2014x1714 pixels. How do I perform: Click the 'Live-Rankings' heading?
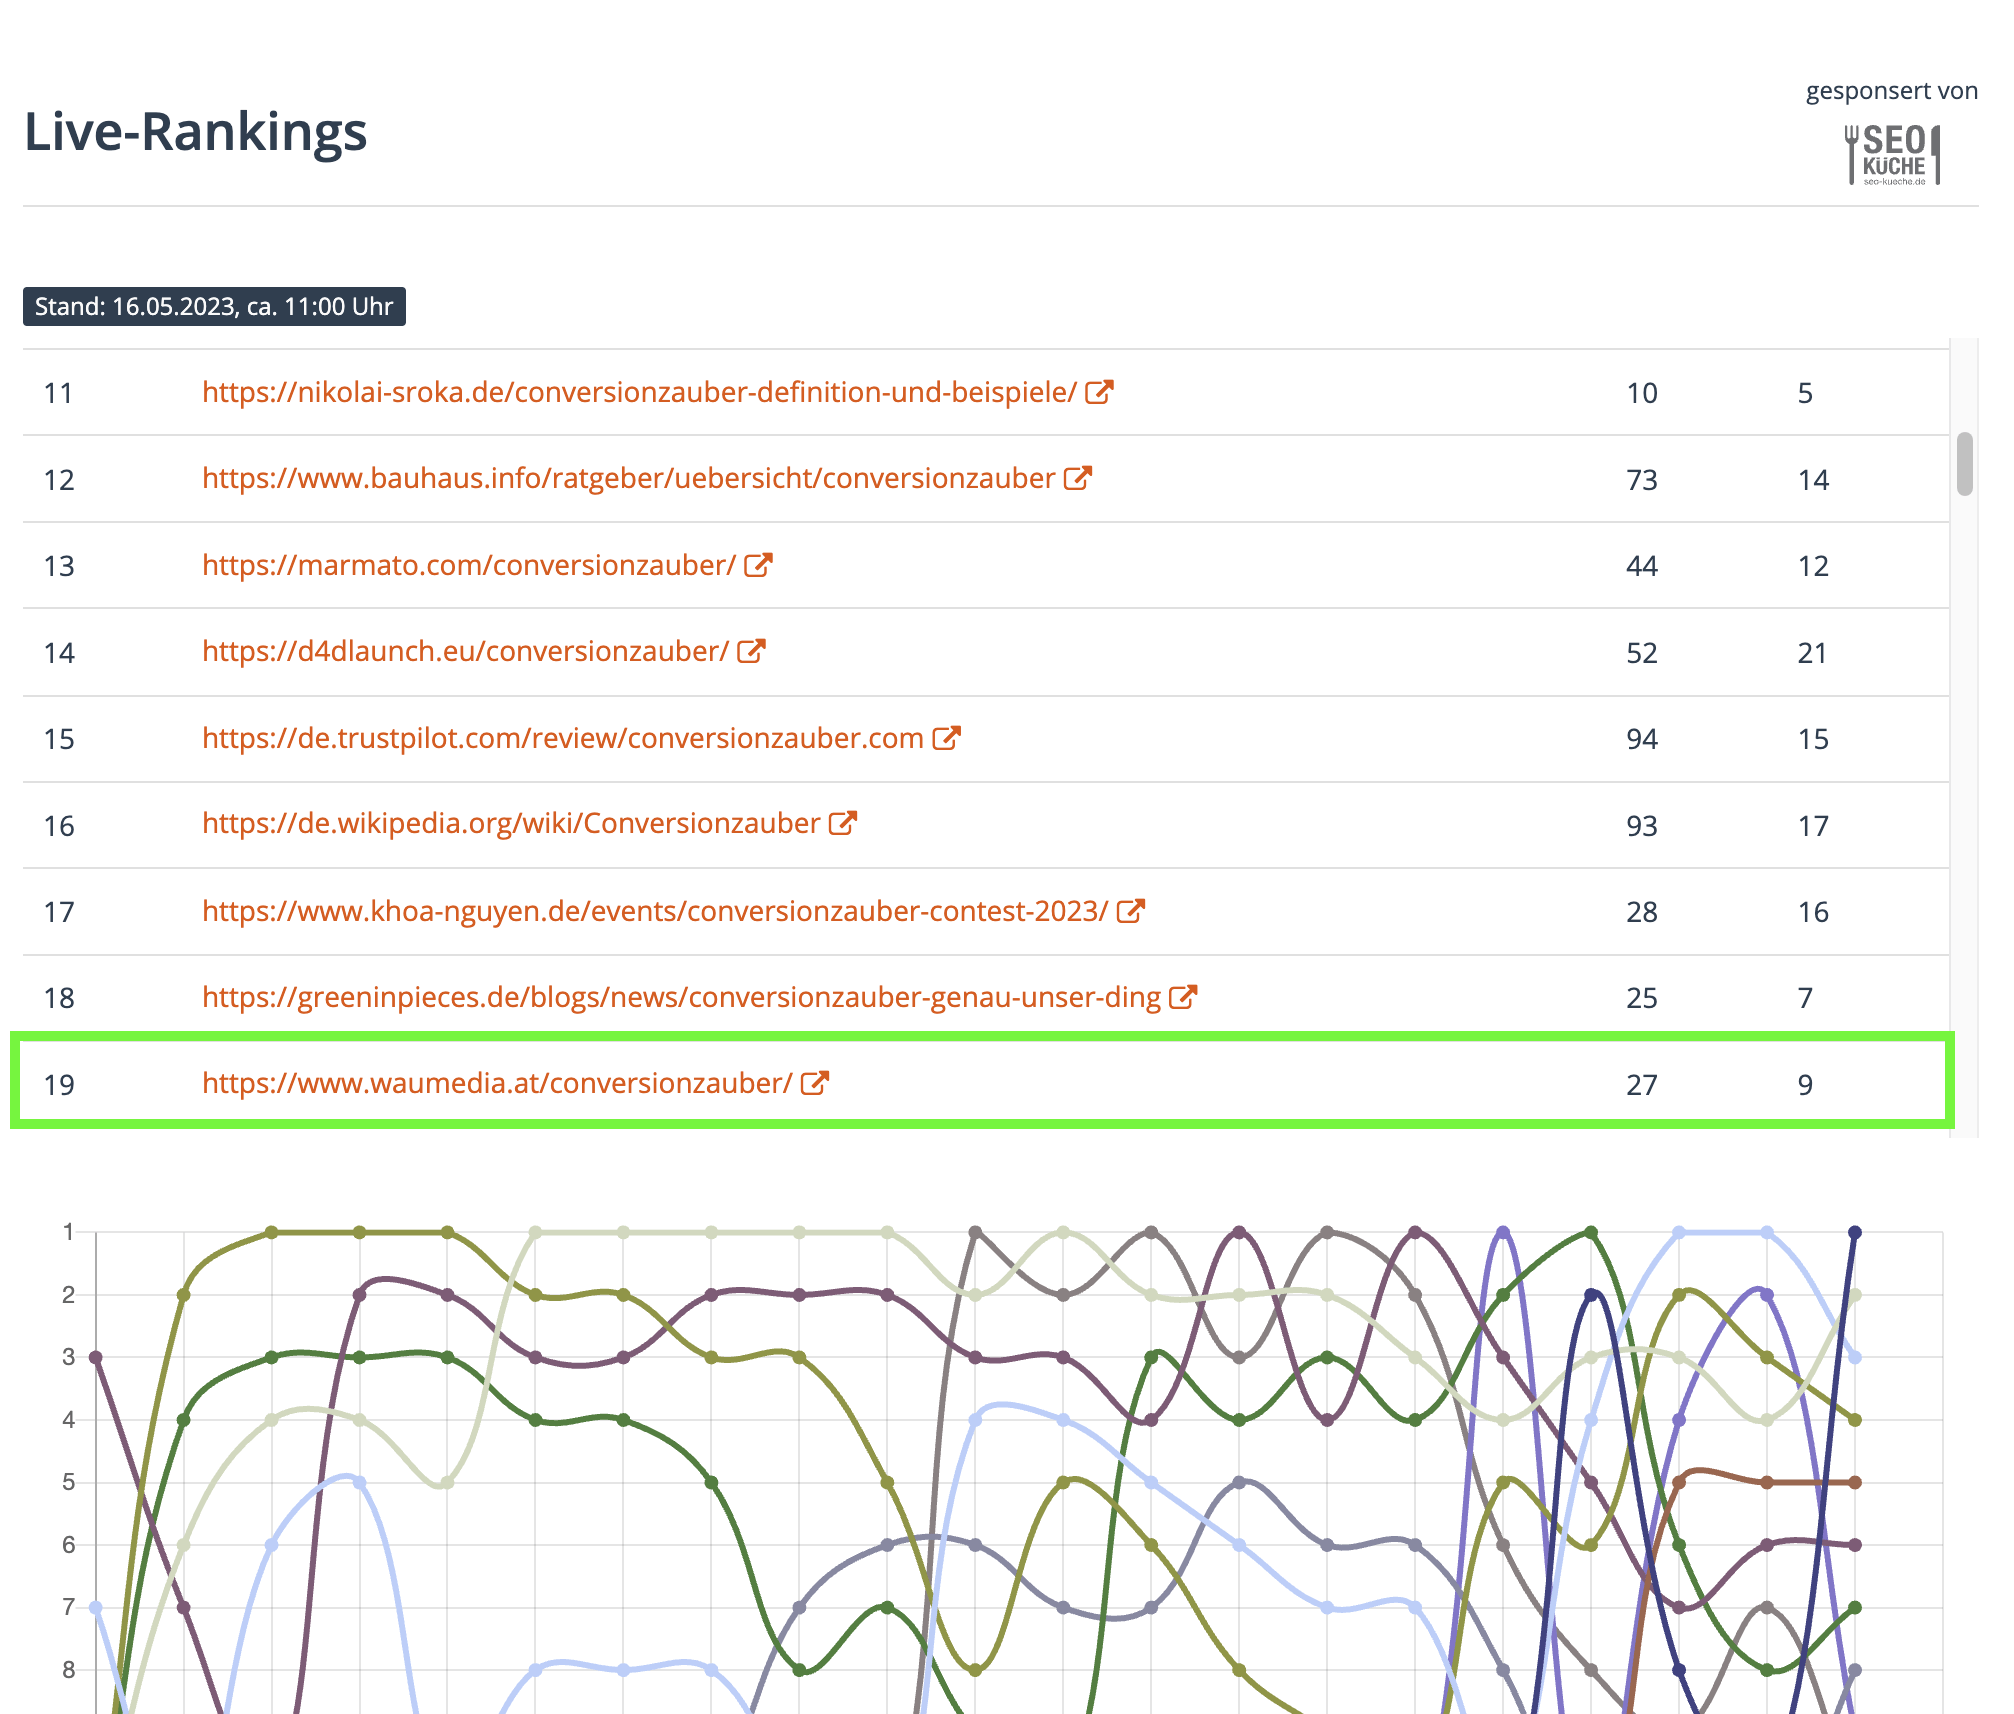(x=195, y=131)
